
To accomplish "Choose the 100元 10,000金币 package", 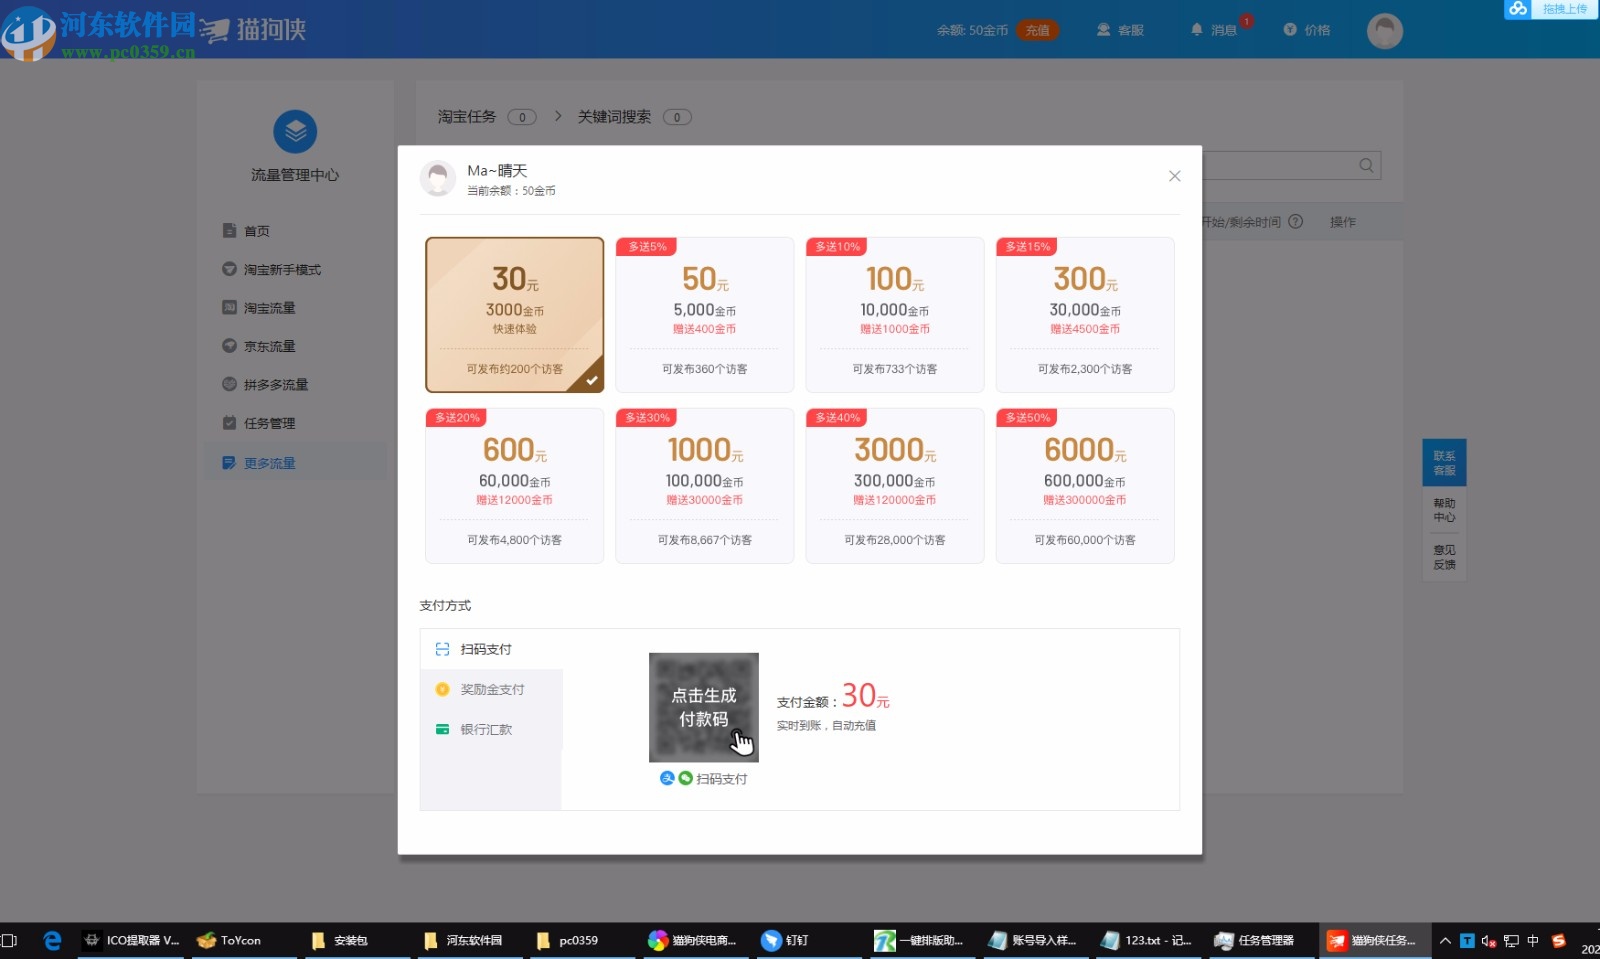I will (895, 314).
